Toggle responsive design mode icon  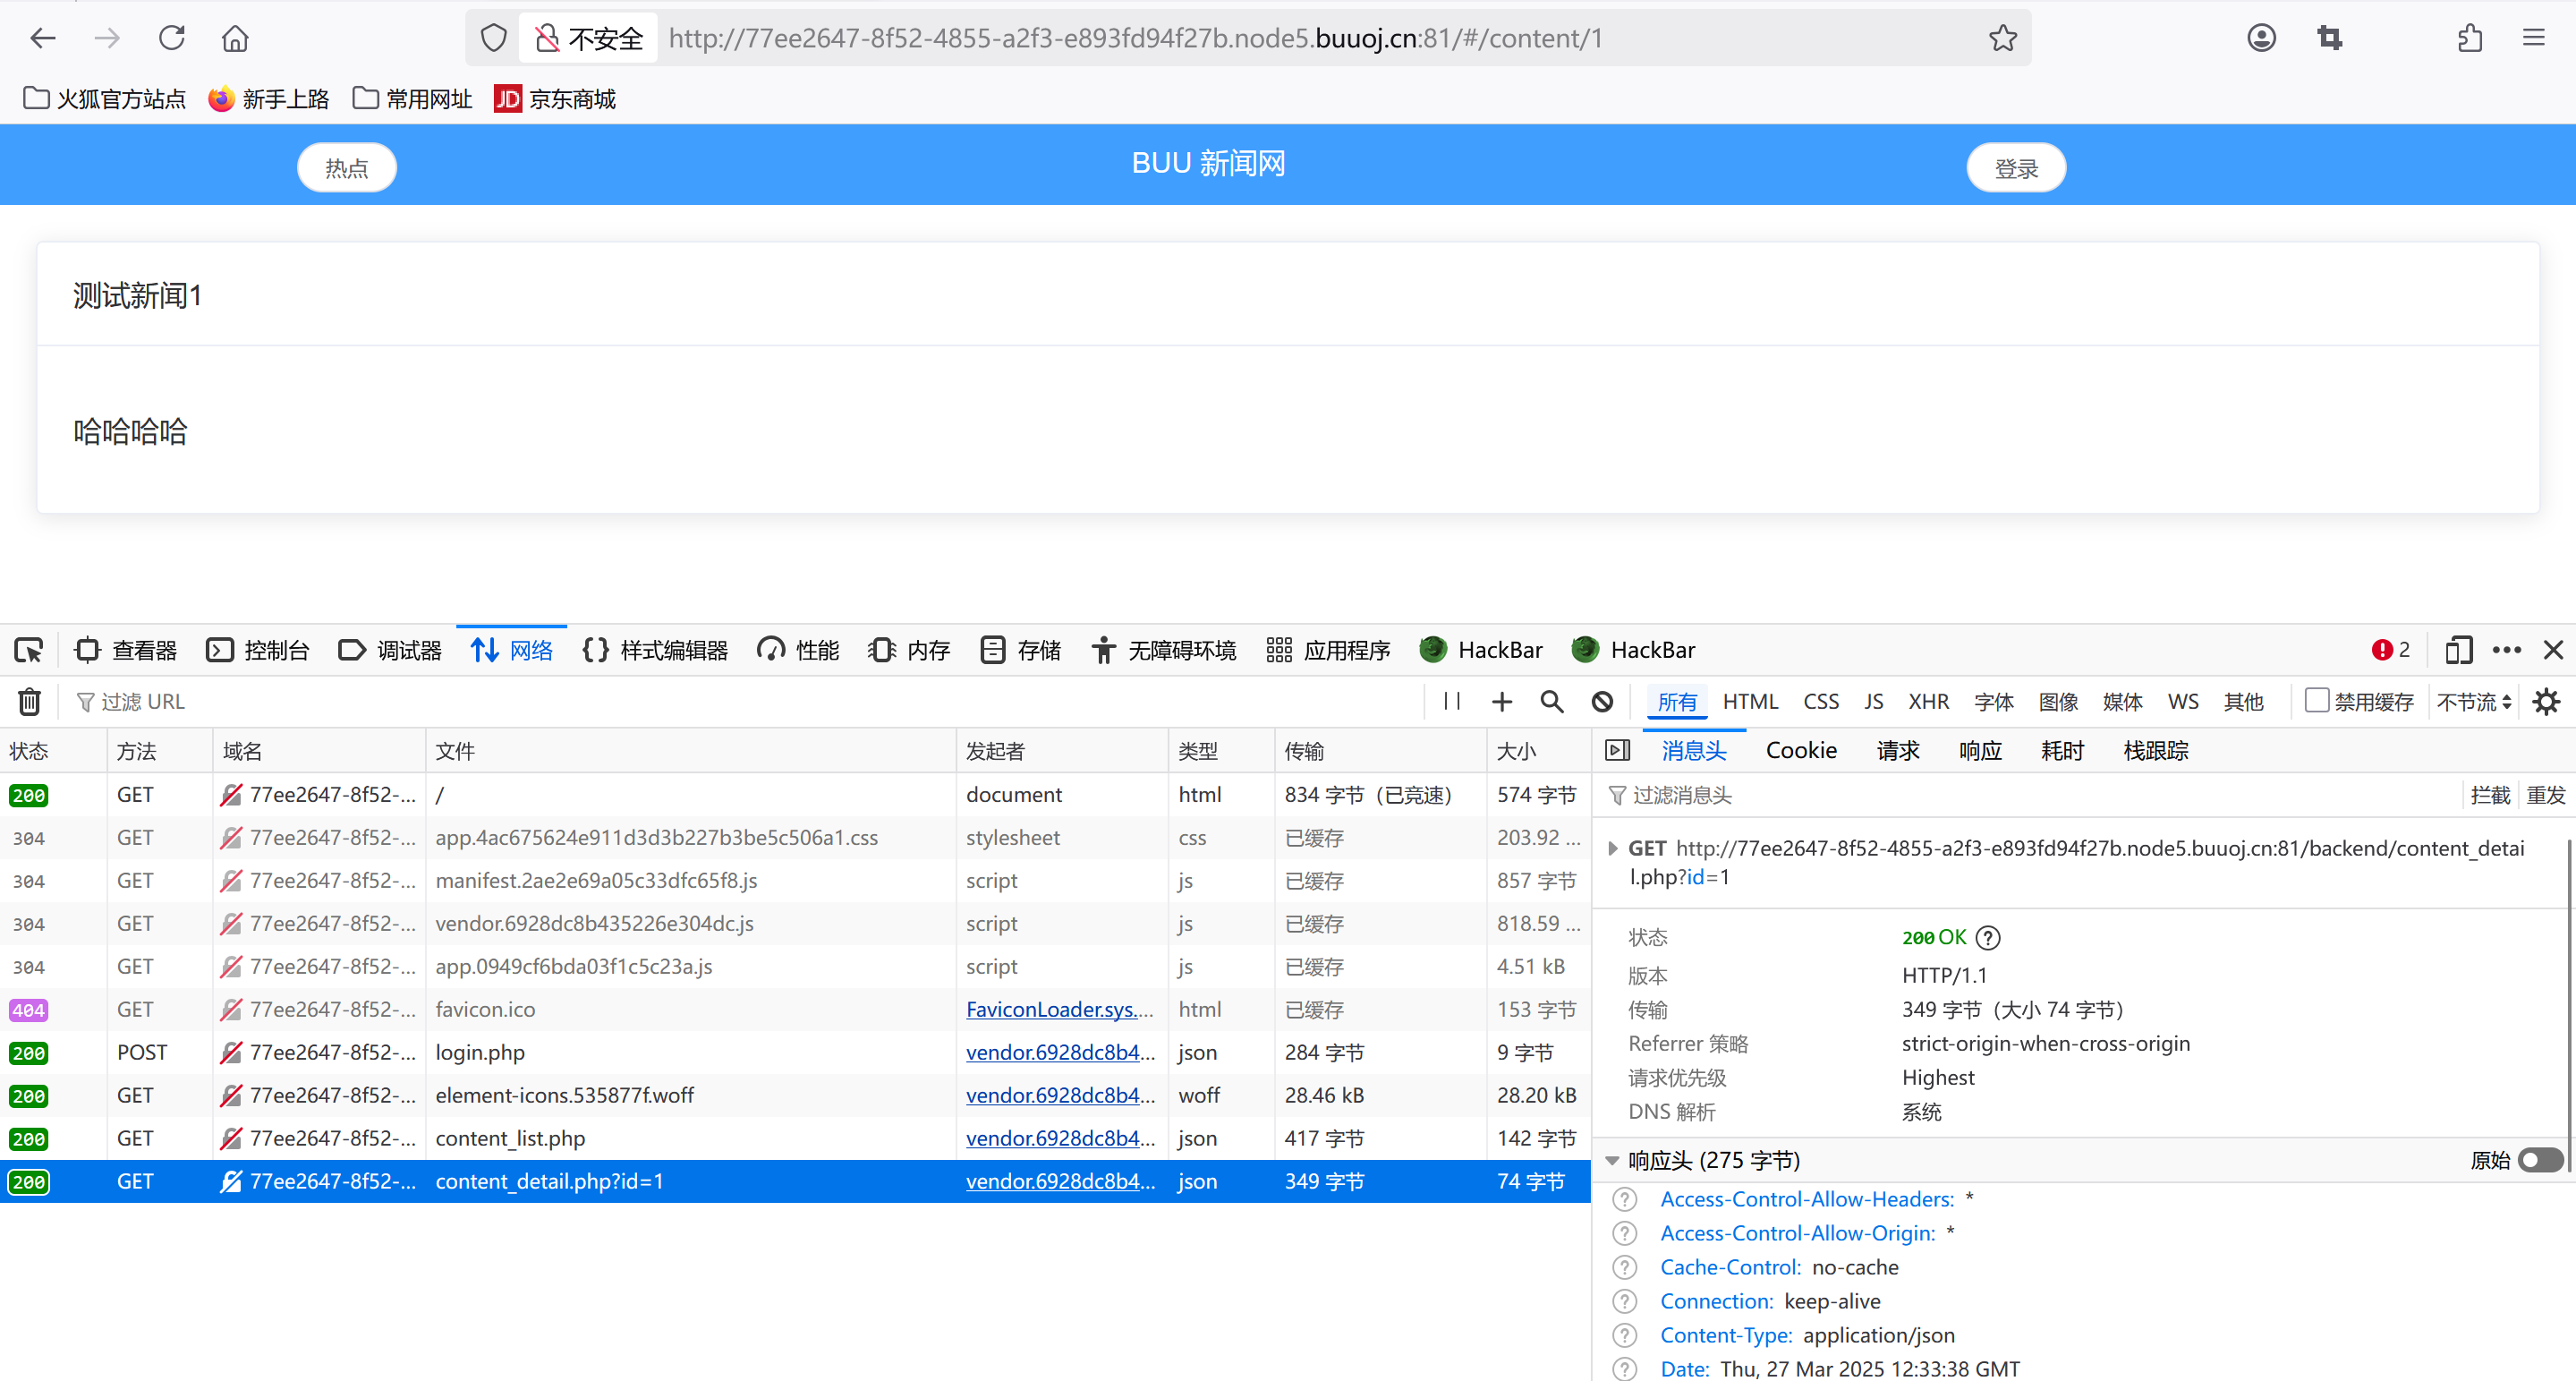pyautogui.click(x=2458, y=650)
